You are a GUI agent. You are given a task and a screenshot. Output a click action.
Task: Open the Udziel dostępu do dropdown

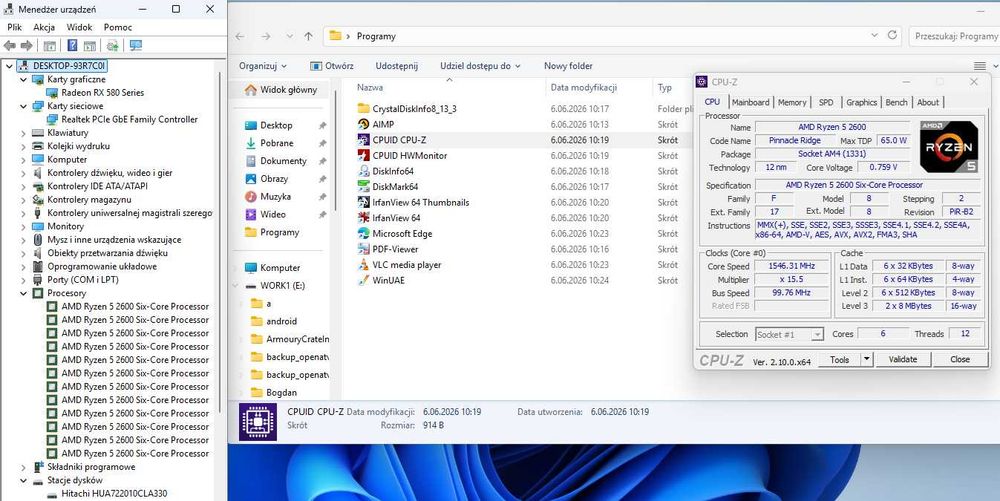[x=480, y=66]
